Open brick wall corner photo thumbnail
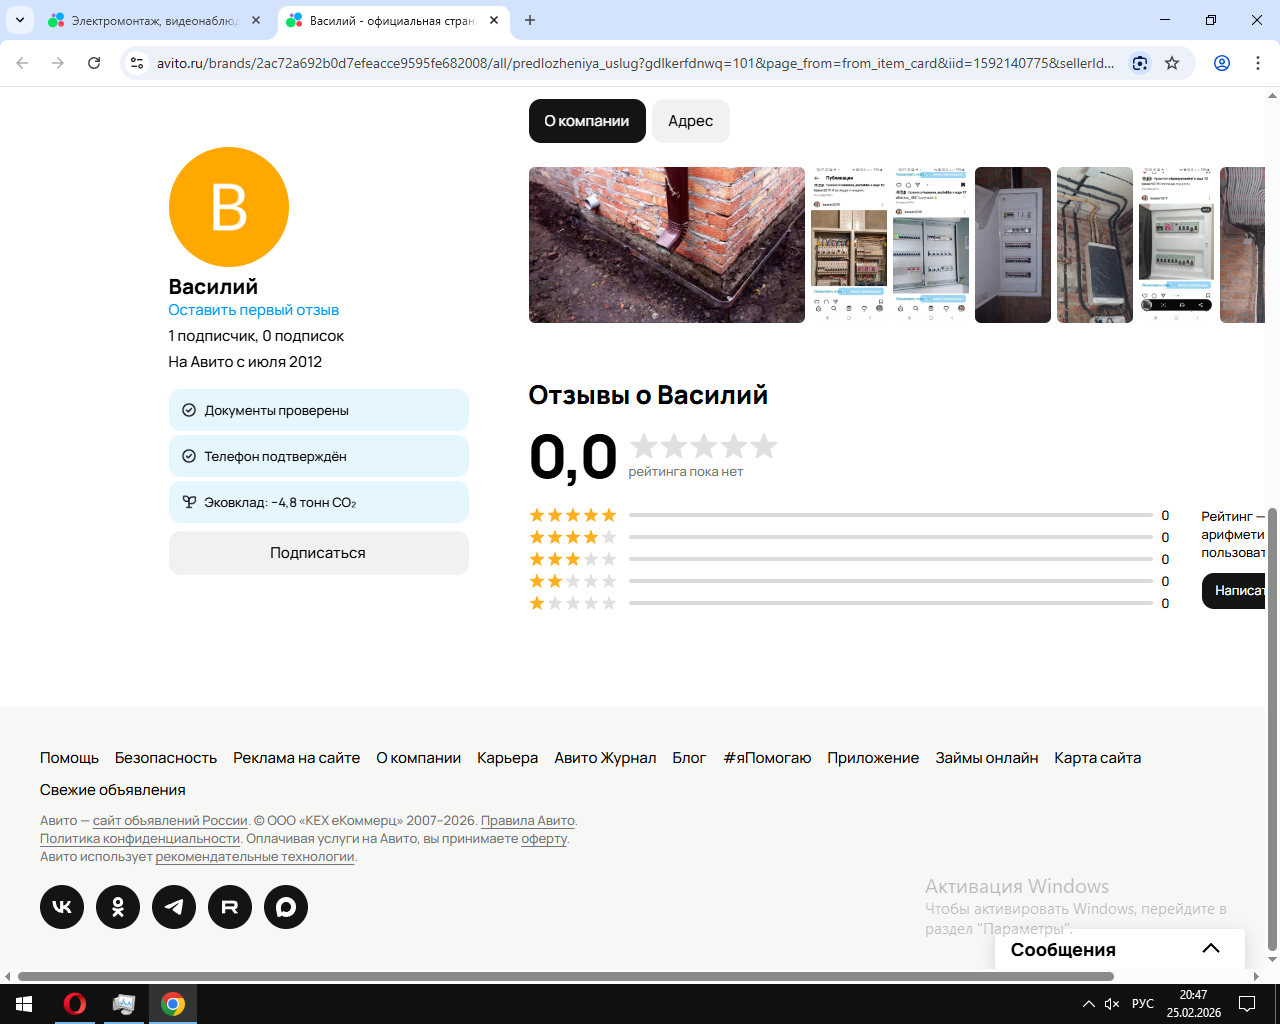This screenshot has width=1280, height=1024. tap(667, 245)
